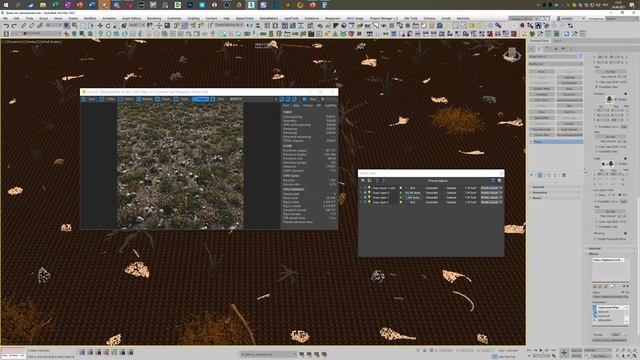Image resolution: width=640 pixels, height=360 pixels.
Task: Click first toolbar icon in Forest Lister window
Action: (x=363, y=180)
